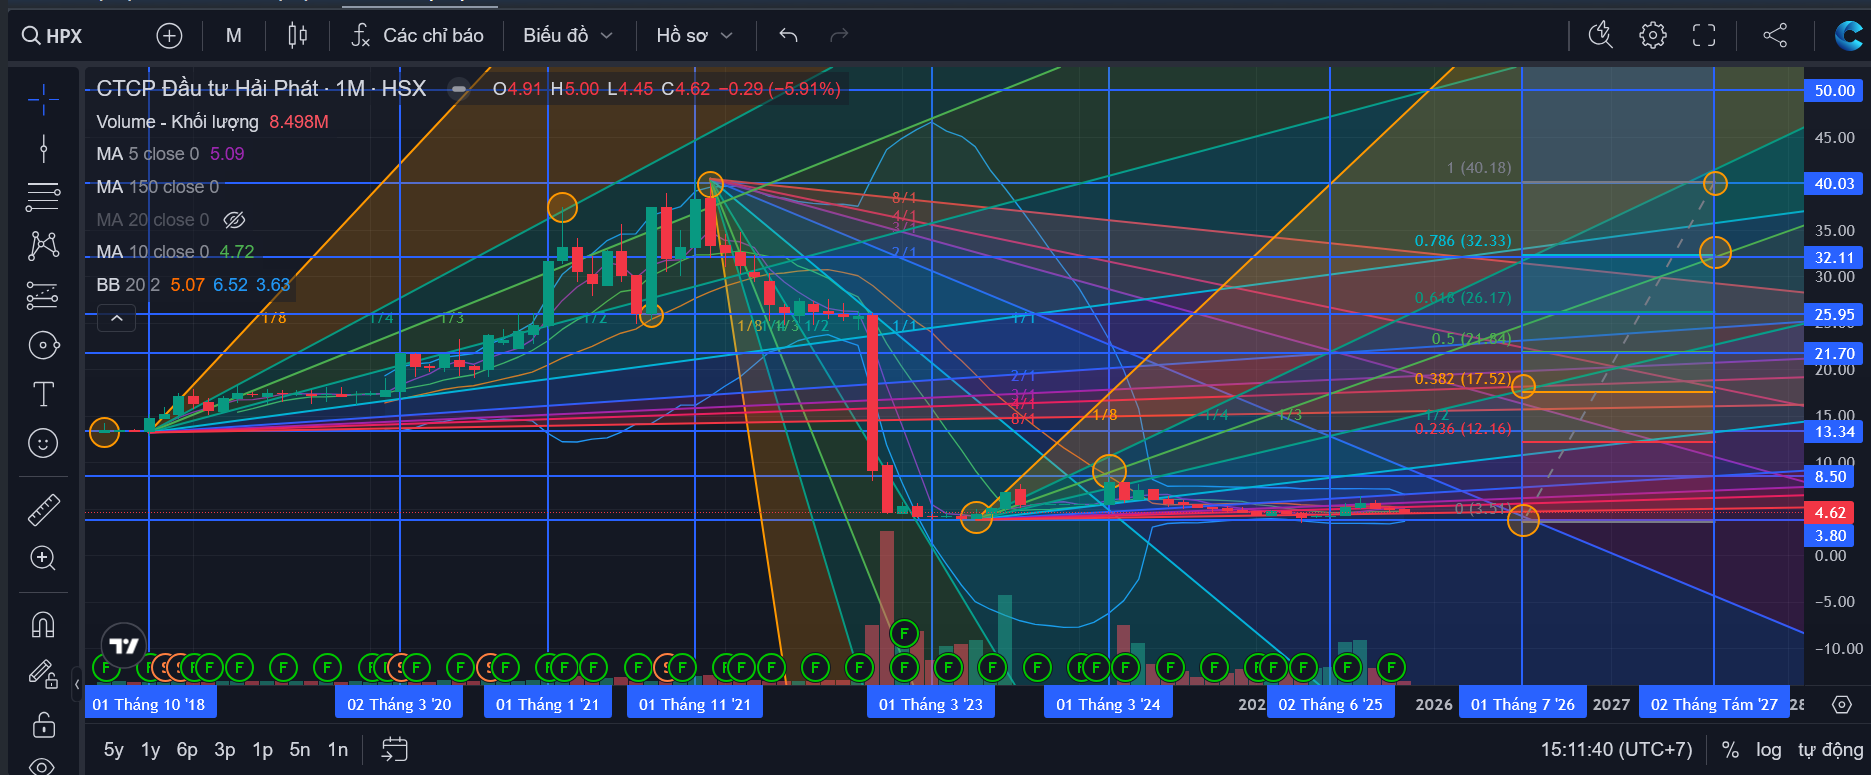Viewport: 1871px width, 775px height.
Task: Select the 1n date range
Action: (338, 750)
